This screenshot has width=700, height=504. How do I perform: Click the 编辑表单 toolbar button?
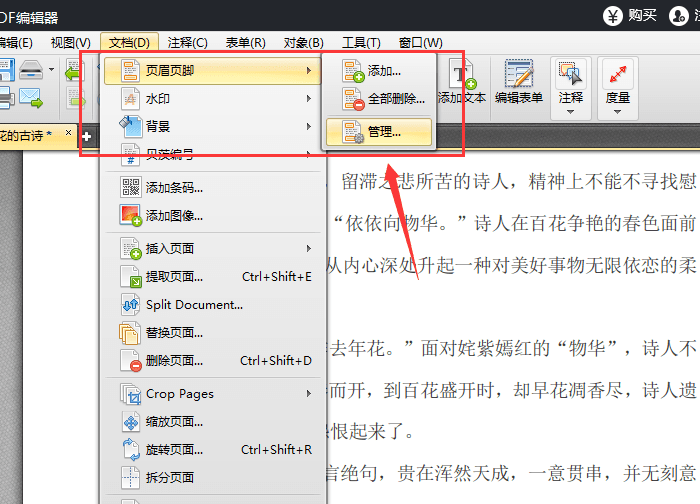[x=518, y=83]
